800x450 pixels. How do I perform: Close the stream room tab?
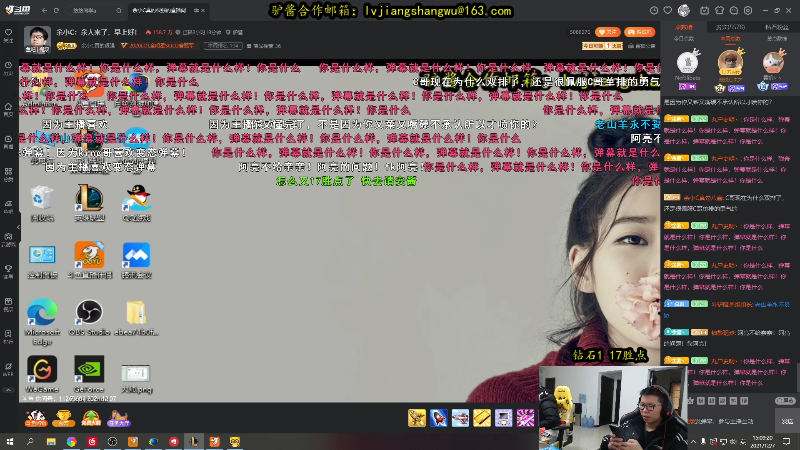click(x=203, y=10)
